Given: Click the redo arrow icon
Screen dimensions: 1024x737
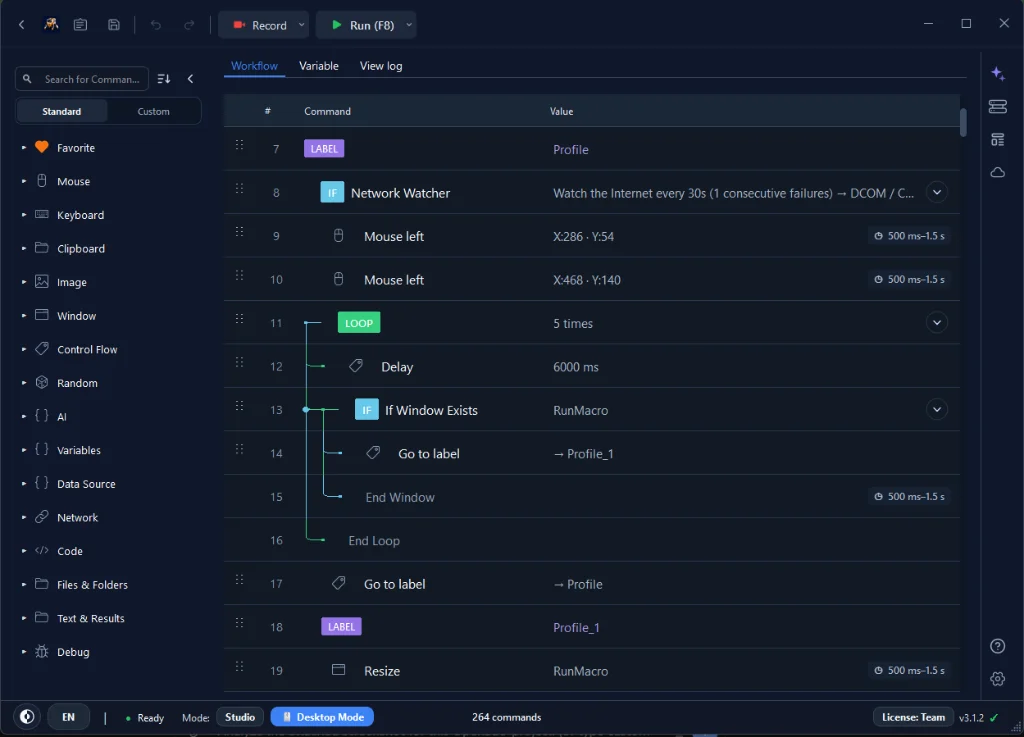Looking at the screenshot, I should [x=189, y=25].
